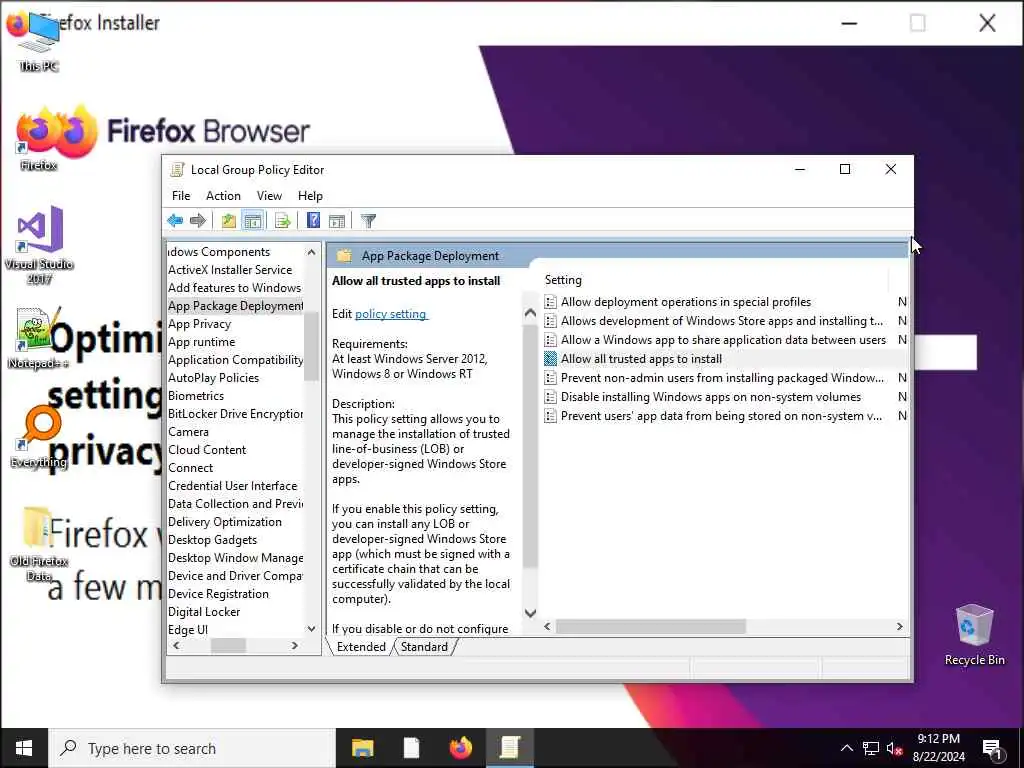Select Edge UI in the tree

187,630
